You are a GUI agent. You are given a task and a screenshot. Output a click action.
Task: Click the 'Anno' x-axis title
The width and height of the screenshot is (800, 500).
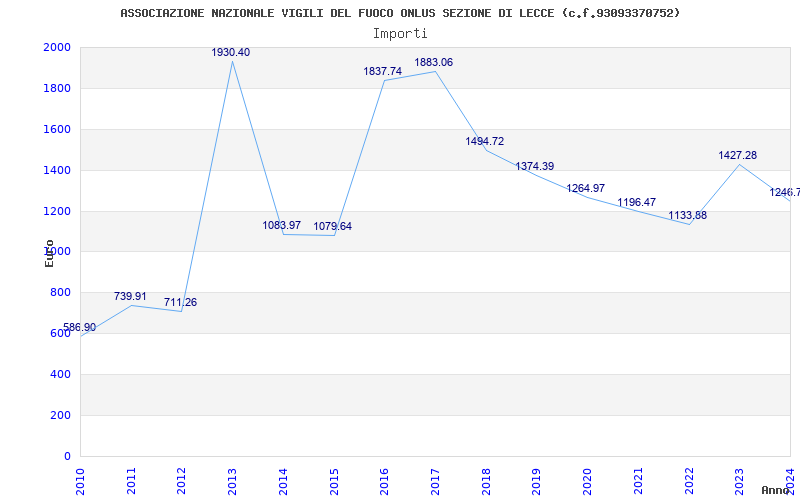[776, 490]
